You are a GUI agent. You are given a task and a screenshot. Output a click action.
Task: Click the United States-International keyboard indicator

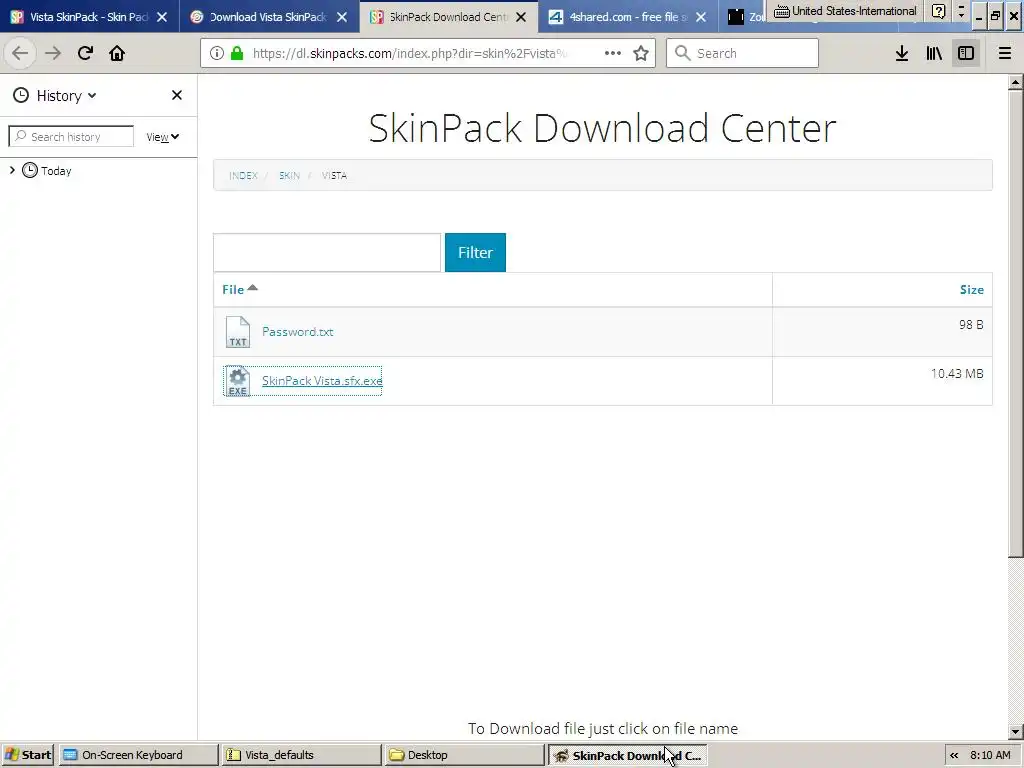click(846, 11)
